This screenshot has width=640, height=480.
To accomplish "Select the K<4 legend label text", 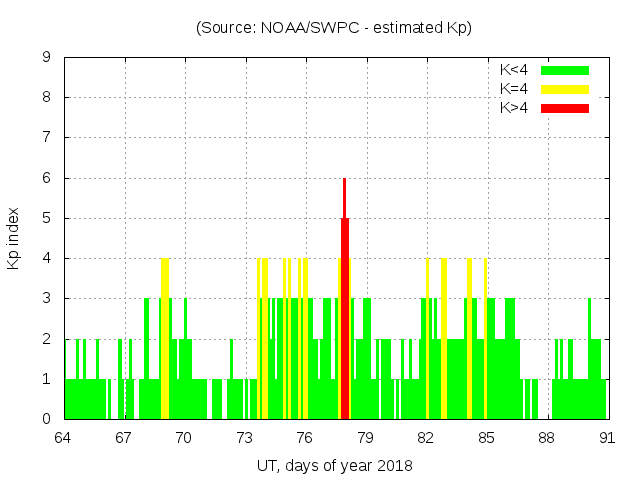I will pyautogui.click(x=514, y=70).
